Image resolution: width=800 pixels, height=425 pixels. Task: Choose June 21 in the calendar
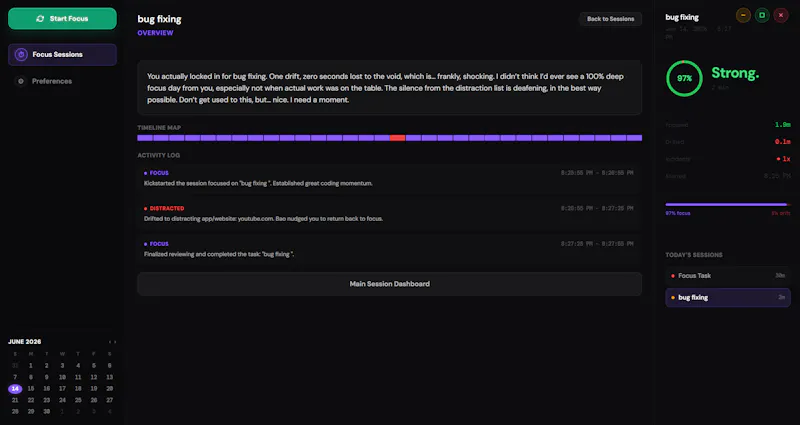pos(15,400)
